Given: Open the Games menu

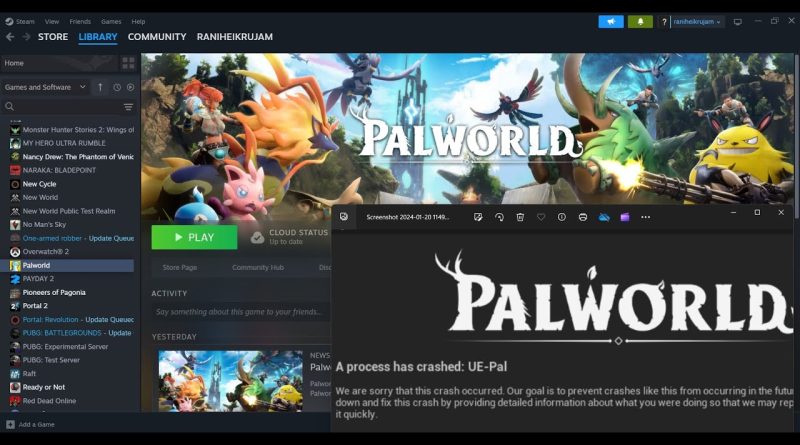Looking at the screenshot, I should click(x=111, y=21).
